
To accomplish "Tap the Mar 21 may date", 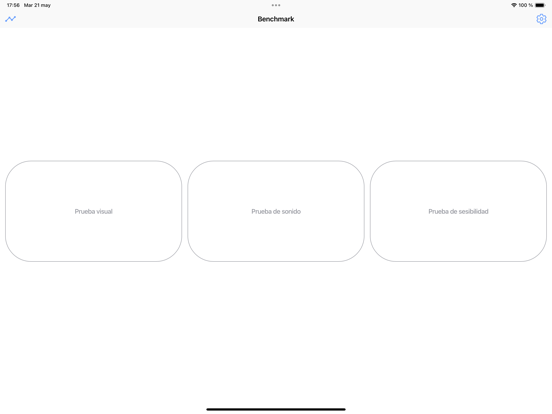I will click(37, 5).
